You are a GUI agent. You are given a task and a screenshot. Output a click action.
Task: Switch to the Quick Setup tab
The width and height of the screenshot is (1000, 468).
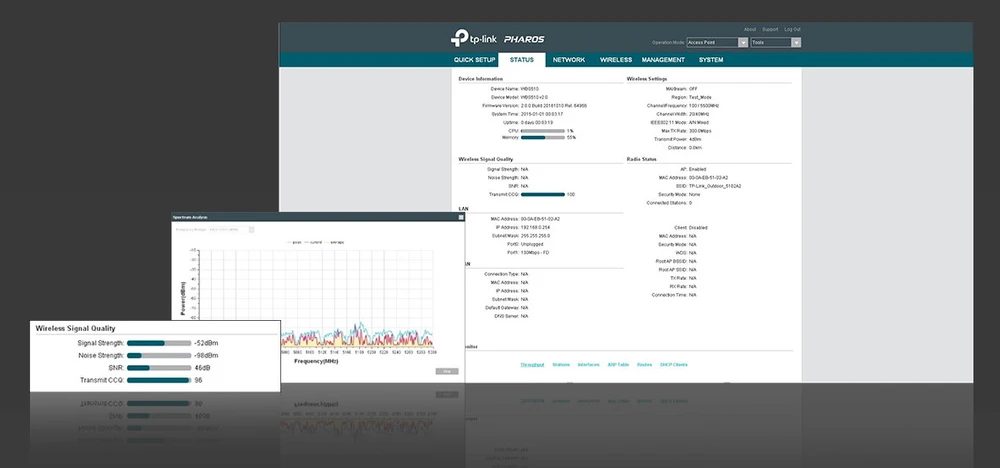tap(474, 60)
